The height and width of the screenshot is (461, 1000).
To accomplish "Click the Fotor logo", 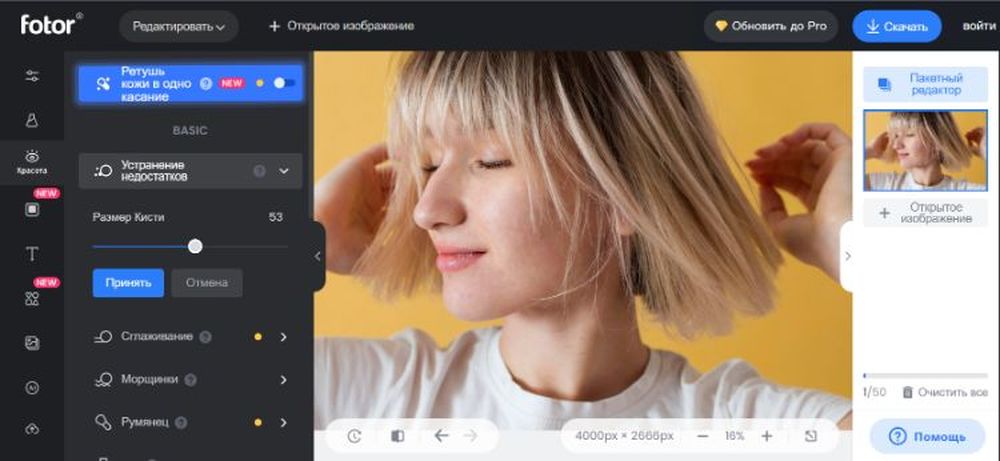I will pos(51,25).
